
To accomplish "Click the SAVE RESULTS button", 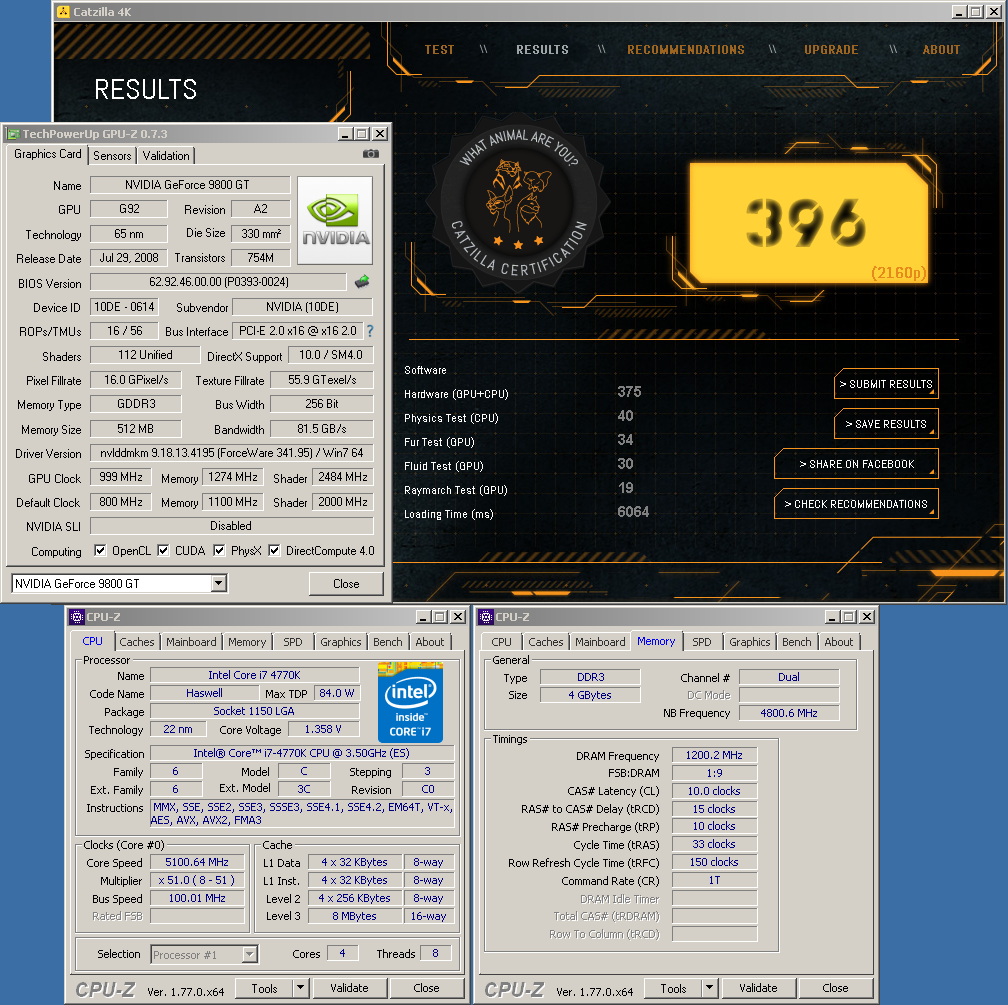I will point(886,424).
